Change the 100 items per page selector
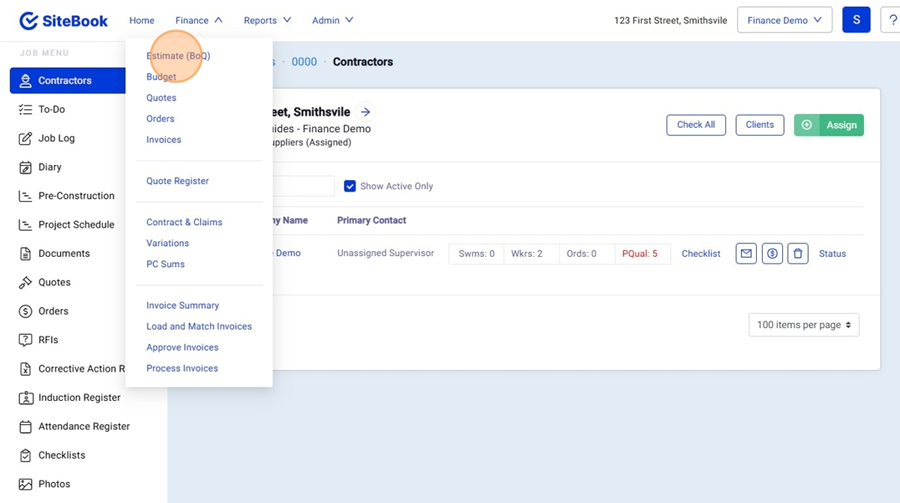The image size is (900, 503). 804,325
